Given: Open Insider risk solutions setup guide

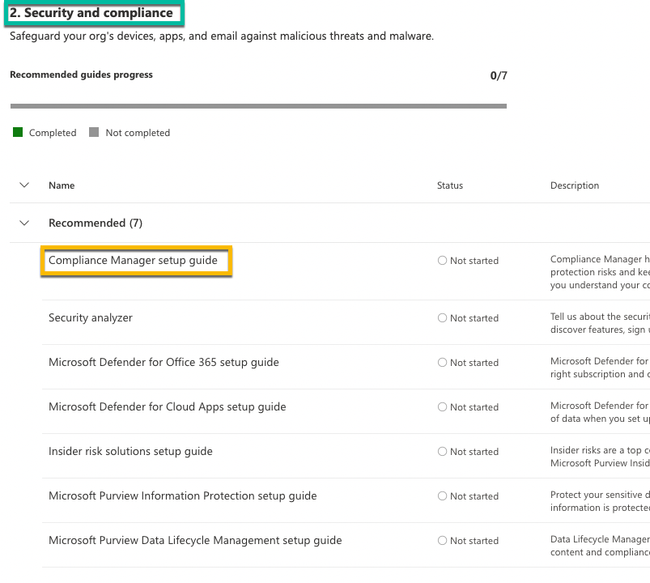Looking at the screenshot, I should (131, 451).
